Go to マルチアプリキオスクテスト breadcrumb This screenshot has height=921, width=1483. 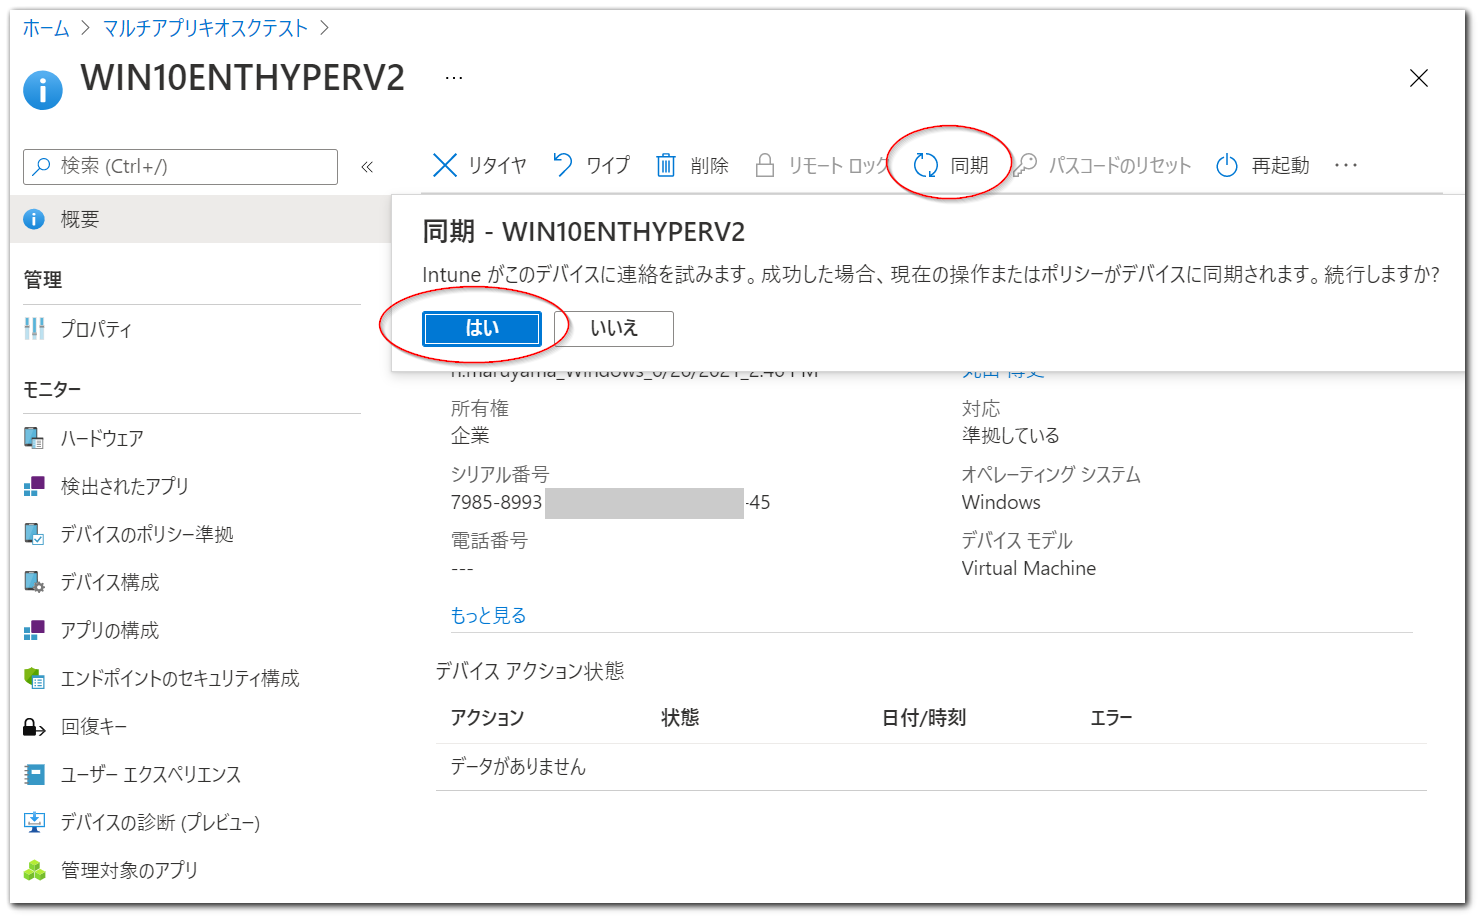pos(206,28)
